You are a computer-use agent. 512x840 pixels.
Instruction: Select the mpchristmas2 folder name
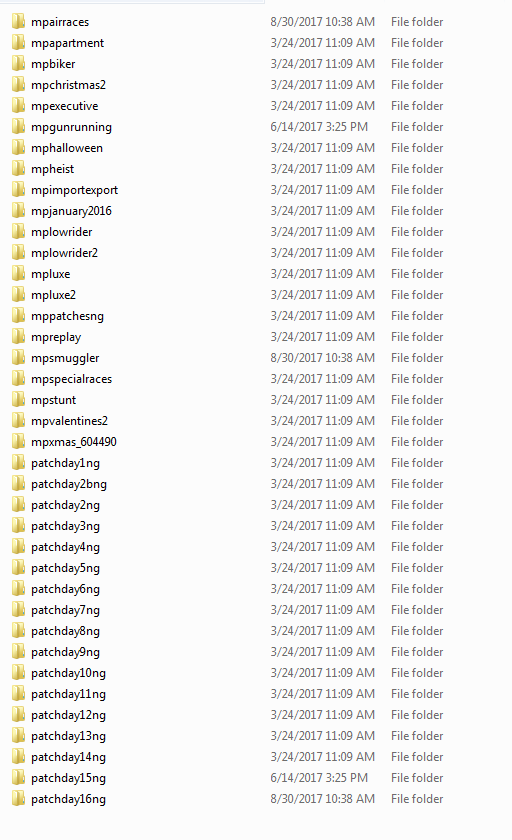coord(69,85)
